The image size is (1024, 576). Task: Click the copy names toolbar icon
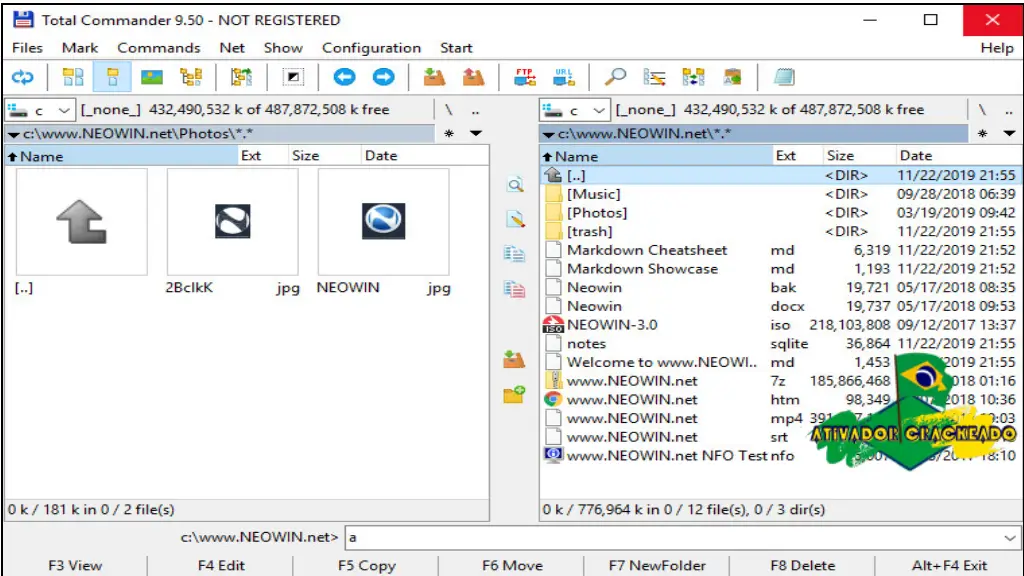(x=732, y=77)
